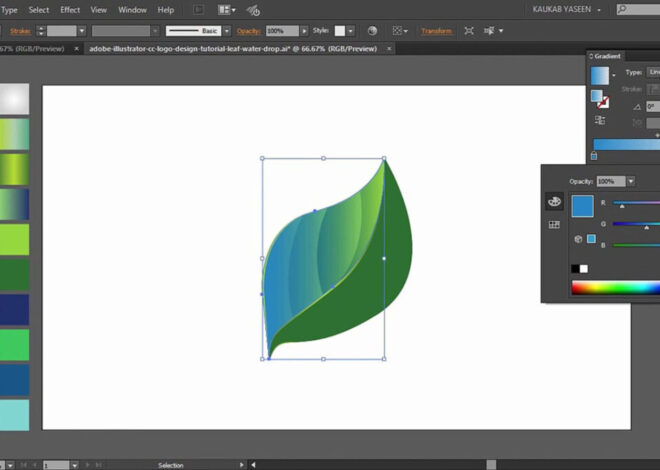Click the blue gradient slider bar
This screenshot has height=470, width=660.
(626, 144)
